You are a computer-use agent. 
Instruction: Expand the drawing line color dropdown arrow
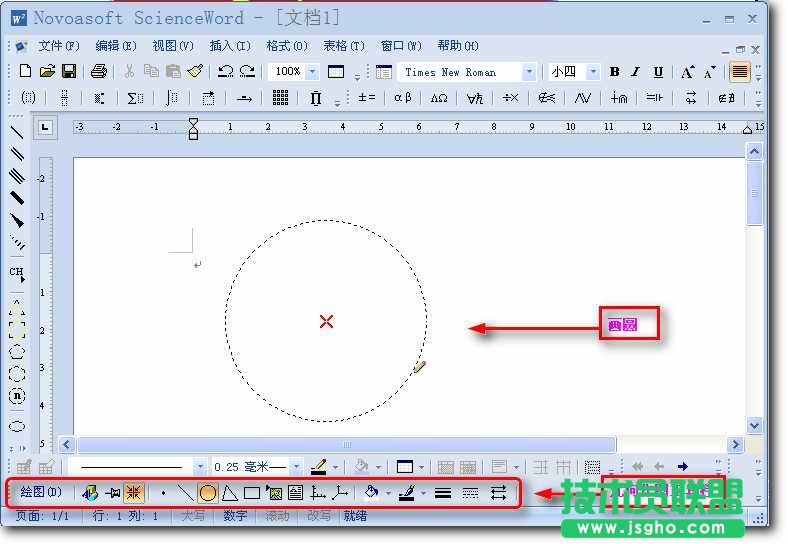(423, 493)
